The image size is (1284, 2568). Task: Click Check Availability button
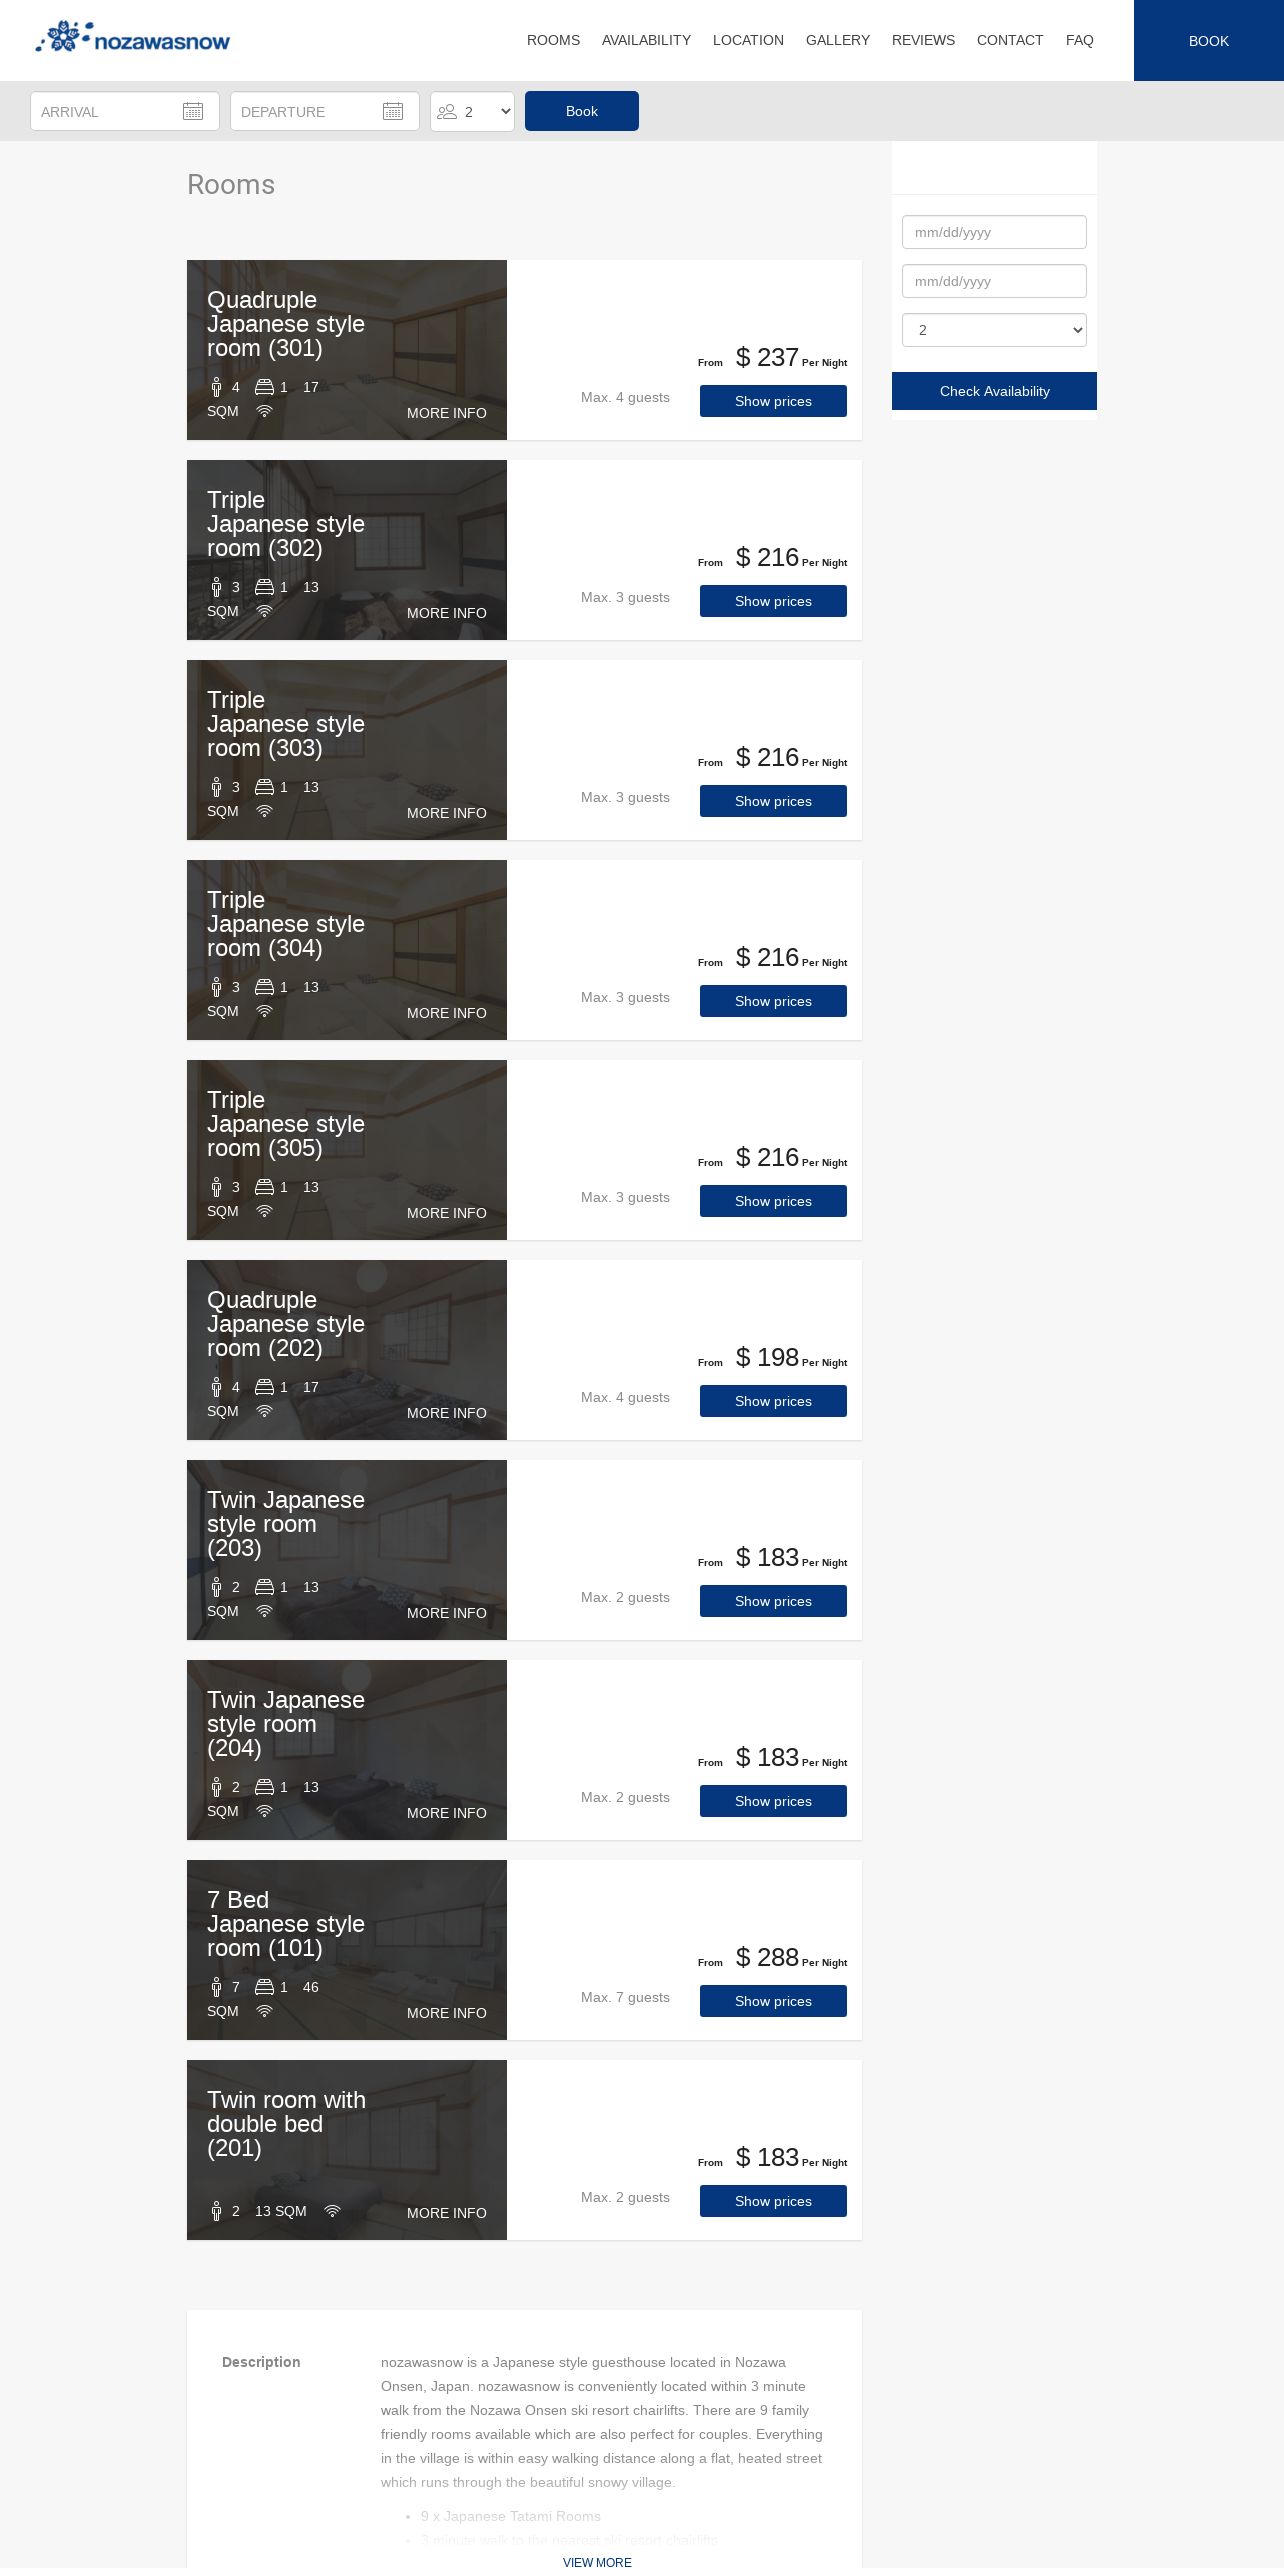(x=994, y=391)
